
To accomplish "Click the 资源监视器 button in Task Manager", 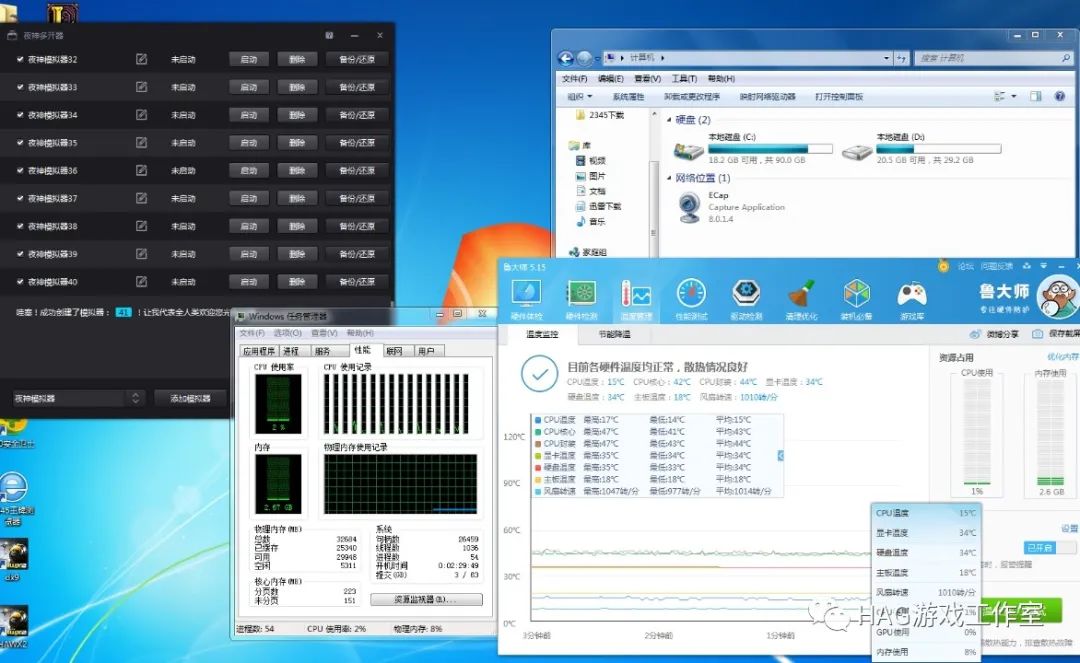I will [426, 599].
